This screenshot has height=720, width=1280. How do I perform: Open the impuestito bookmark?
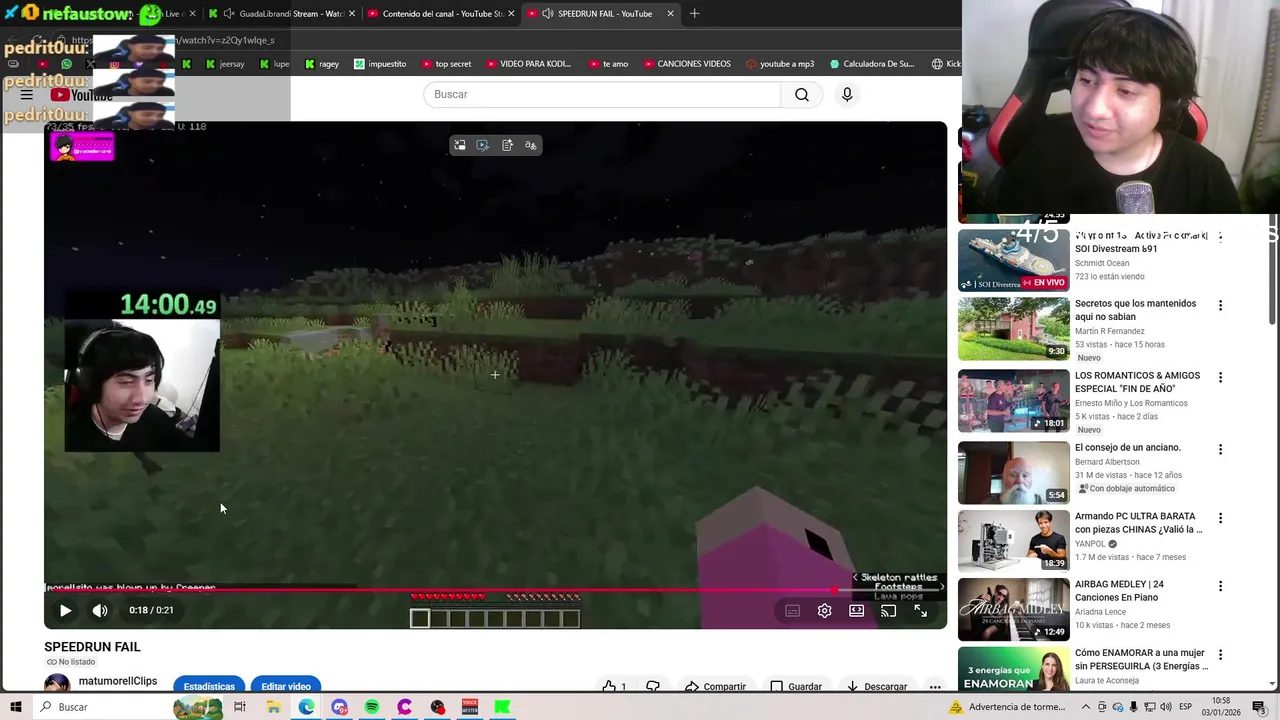(x=379, y=64)
